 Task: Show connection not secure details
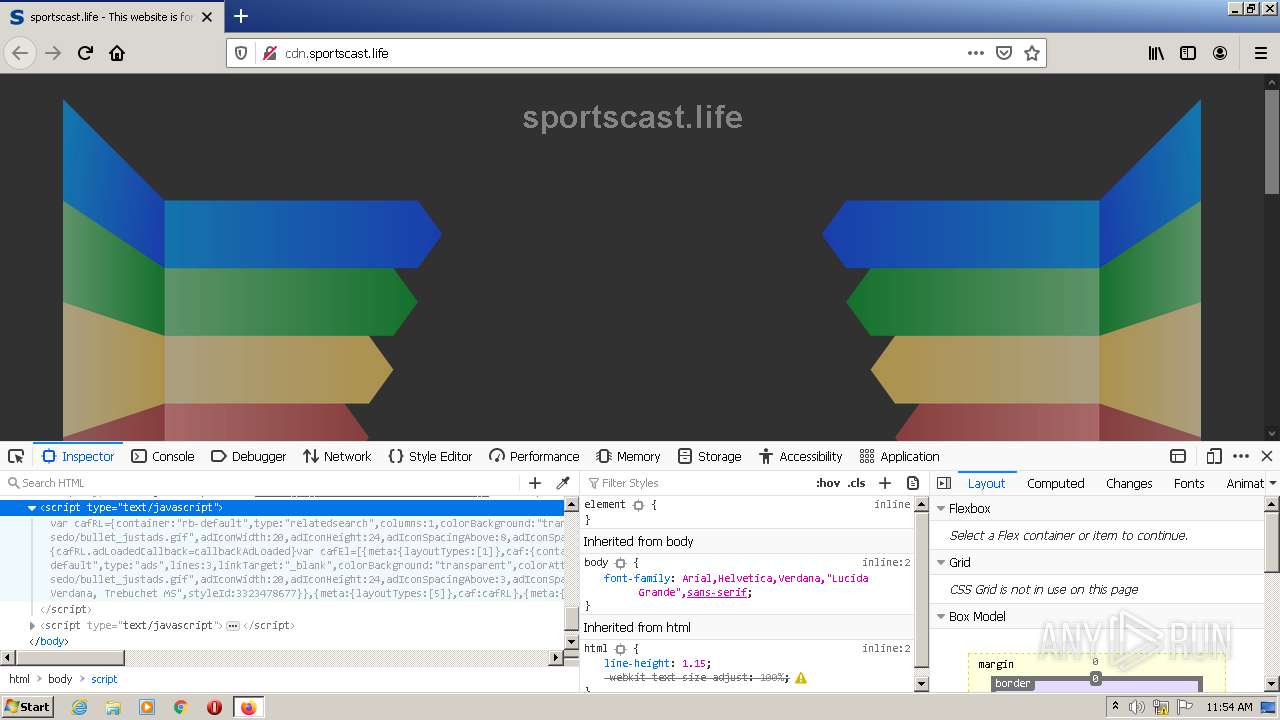(268, 53)
